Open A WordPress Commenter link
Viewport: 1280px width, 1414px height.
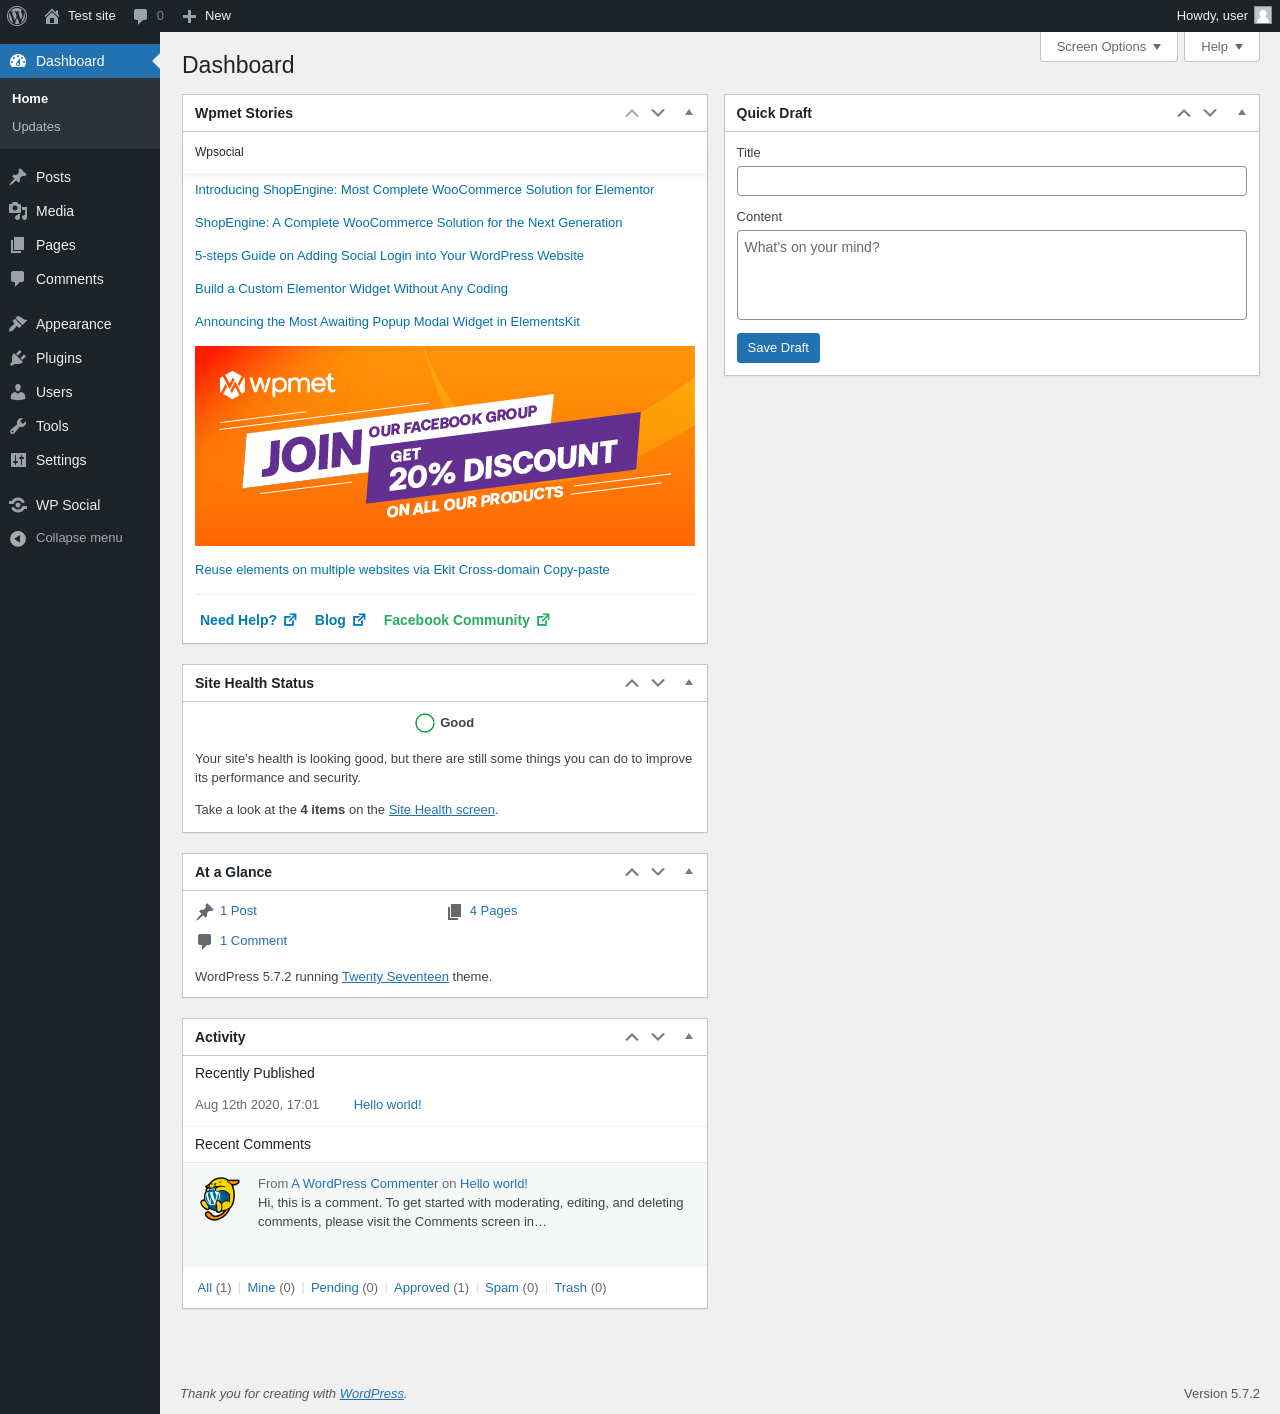[365, 1184]
